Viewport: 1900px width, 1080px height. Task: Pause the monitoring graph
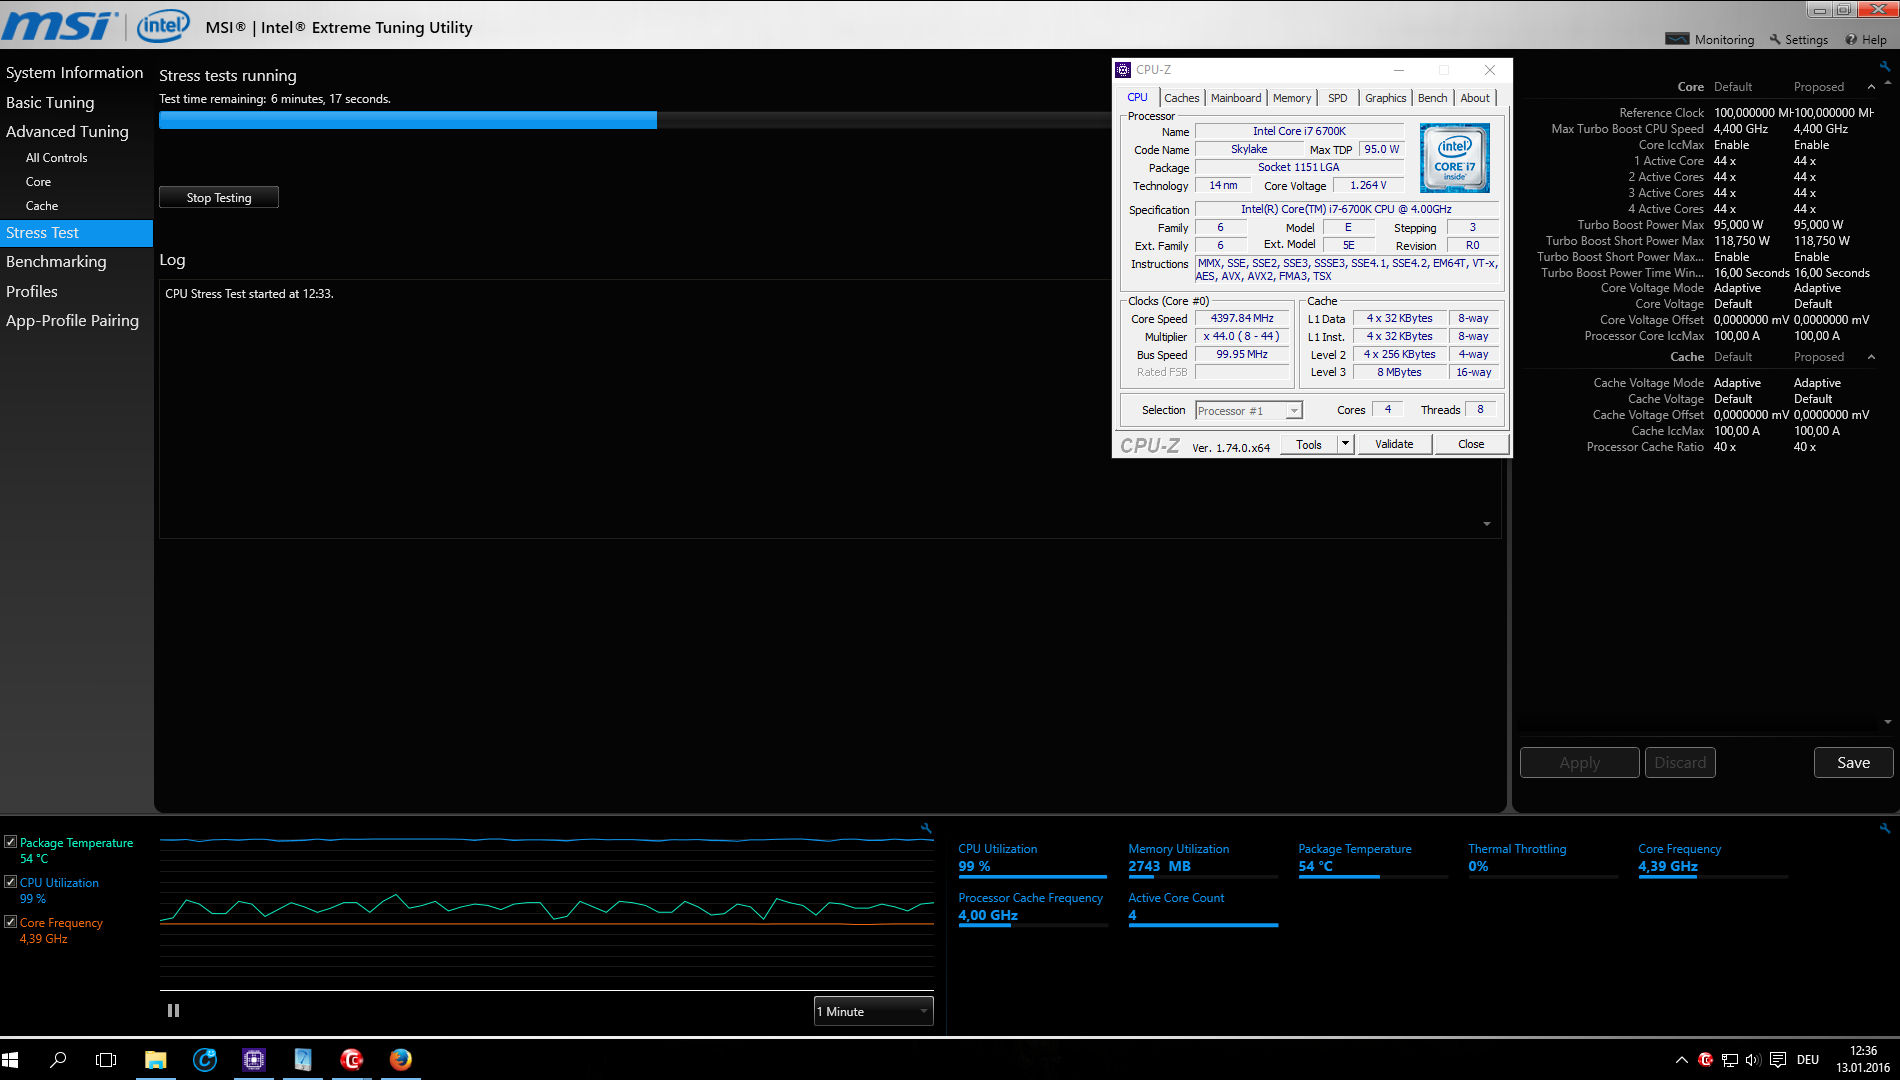[x=173, y=1011]
